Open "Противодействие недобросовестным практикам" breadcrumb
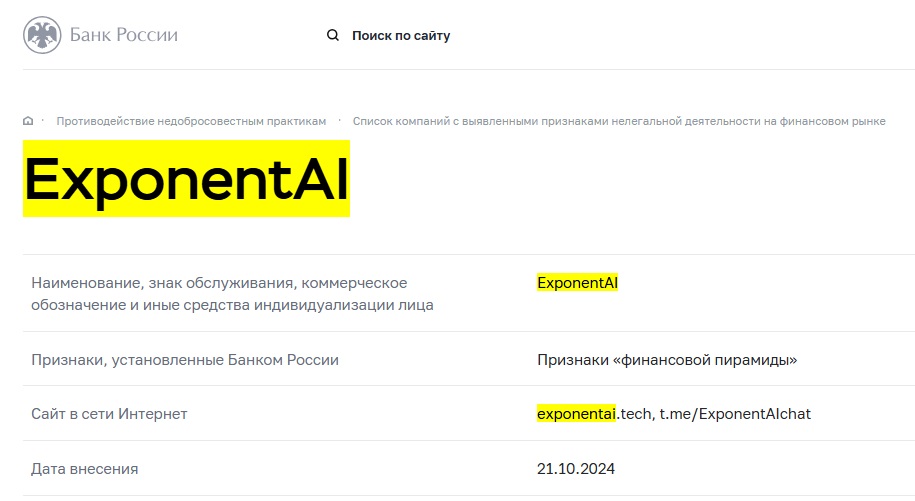The width and height of the screenshot is (915, 501). coord(191,121)
